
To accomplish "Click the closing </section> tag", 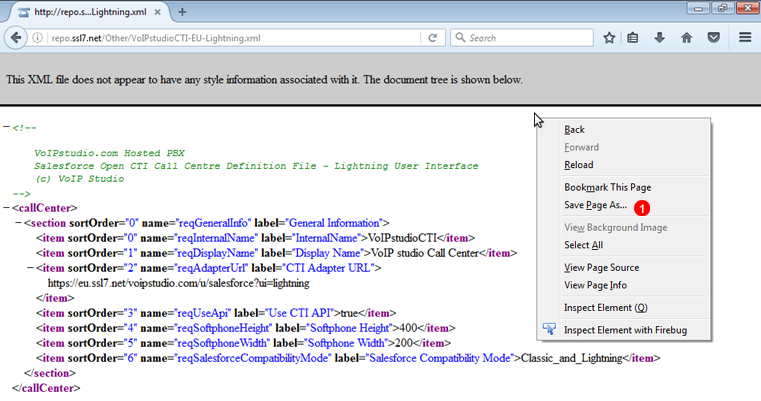I will (50, 373).
